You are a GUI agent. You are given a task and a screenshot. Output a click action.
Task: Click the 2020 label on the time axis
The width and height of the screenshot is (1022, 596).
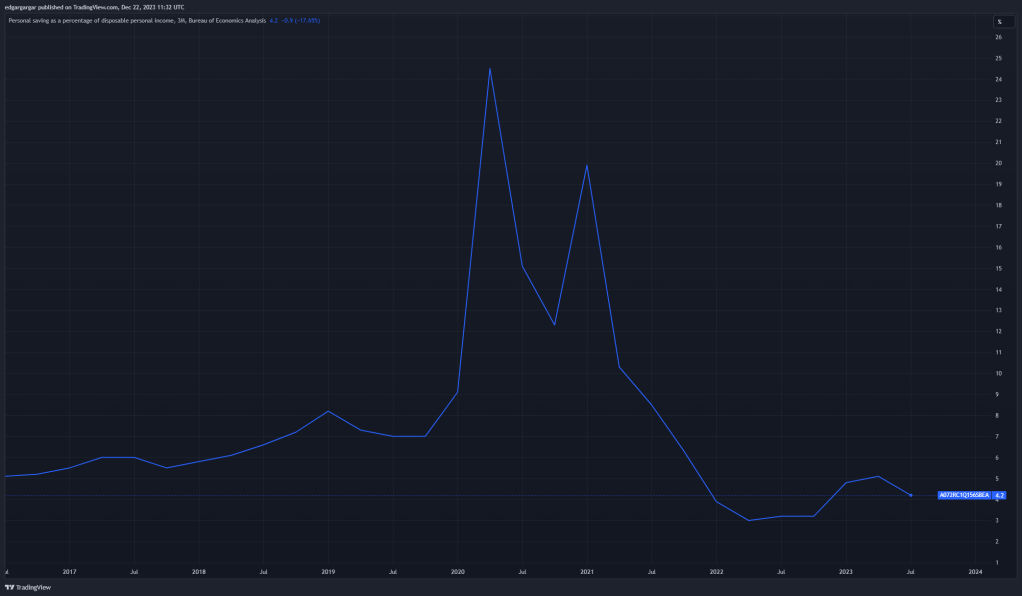[457, 572]
